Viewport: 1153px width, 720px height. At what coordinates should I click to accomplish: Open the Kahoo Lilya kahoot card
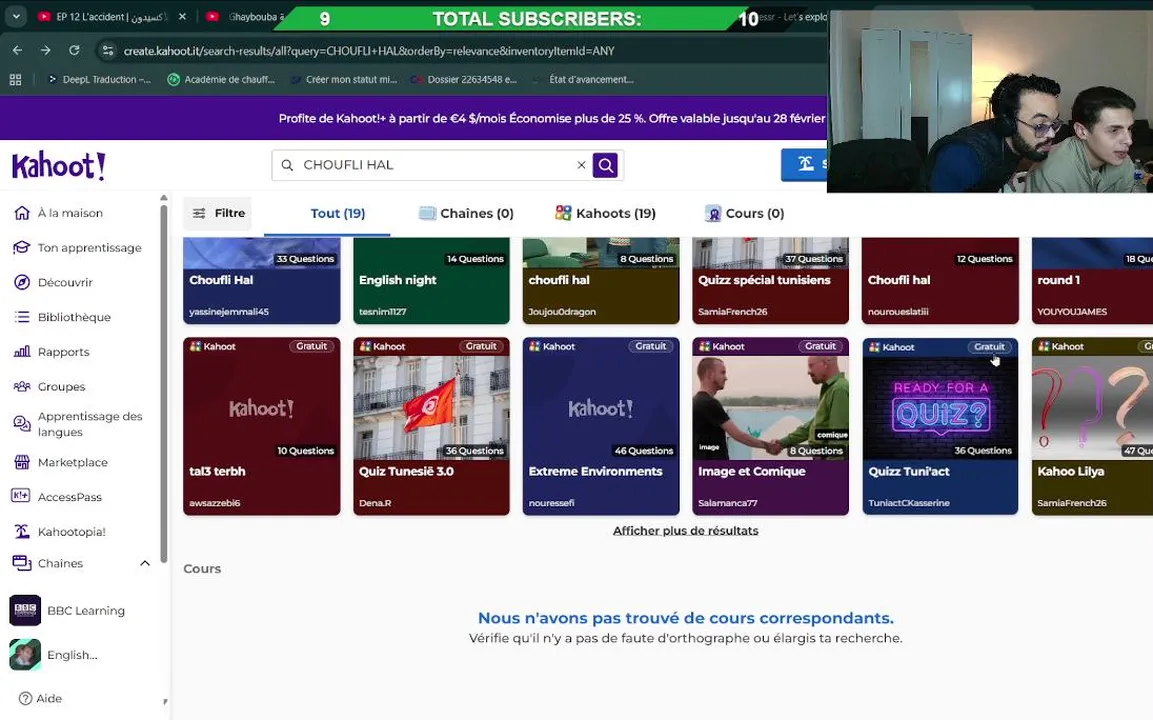1093,427
